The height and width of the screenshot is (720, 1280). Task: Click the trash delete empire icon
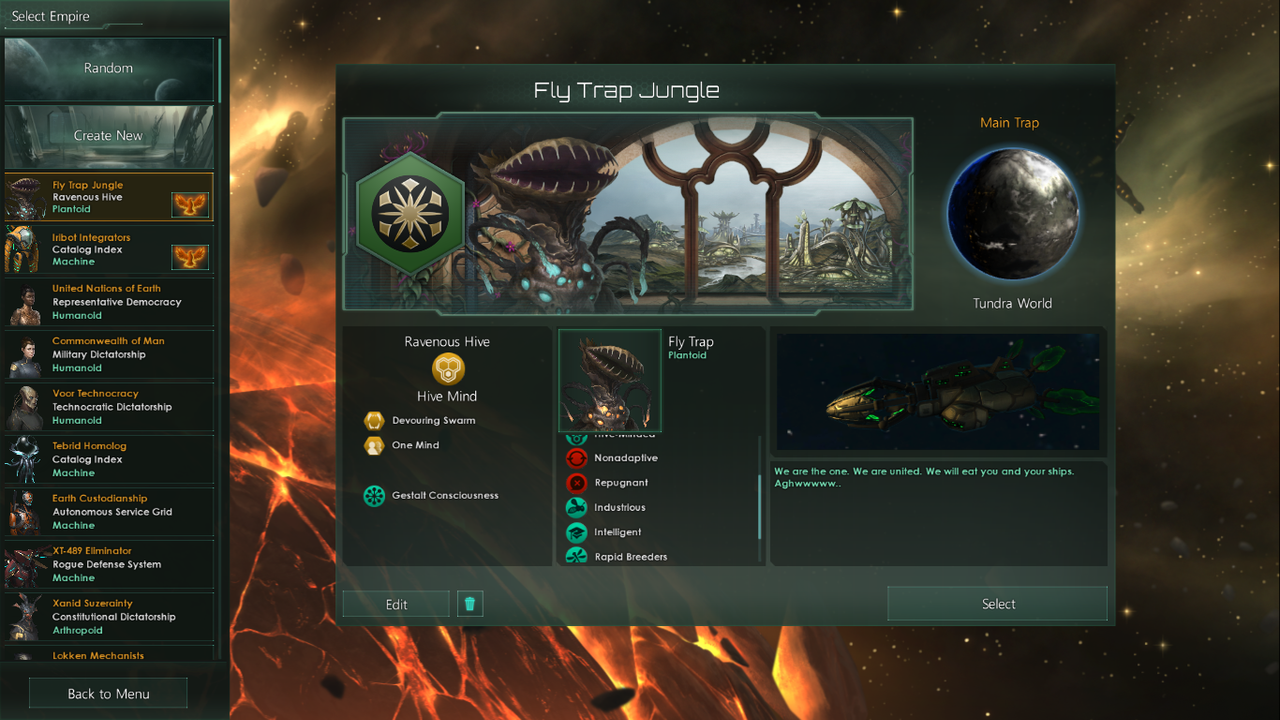tap(470, 603)
